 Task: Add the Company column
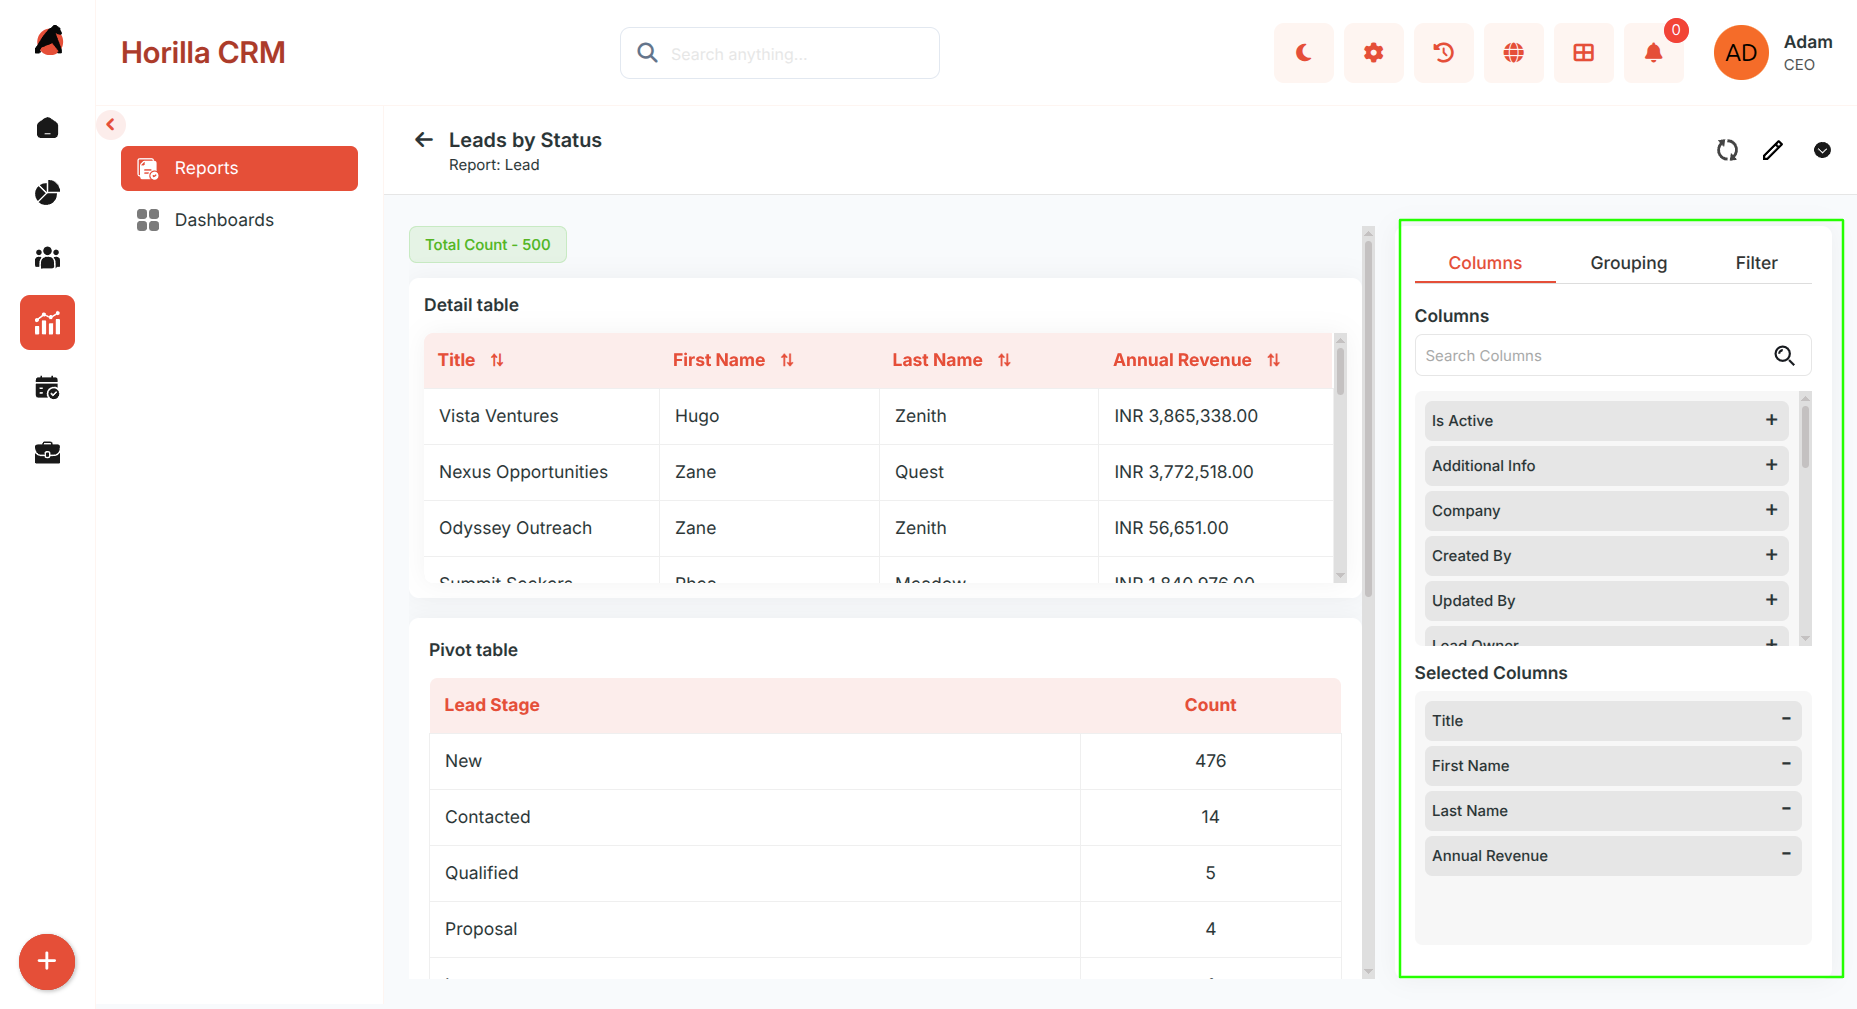click(x=1771, y=510)
